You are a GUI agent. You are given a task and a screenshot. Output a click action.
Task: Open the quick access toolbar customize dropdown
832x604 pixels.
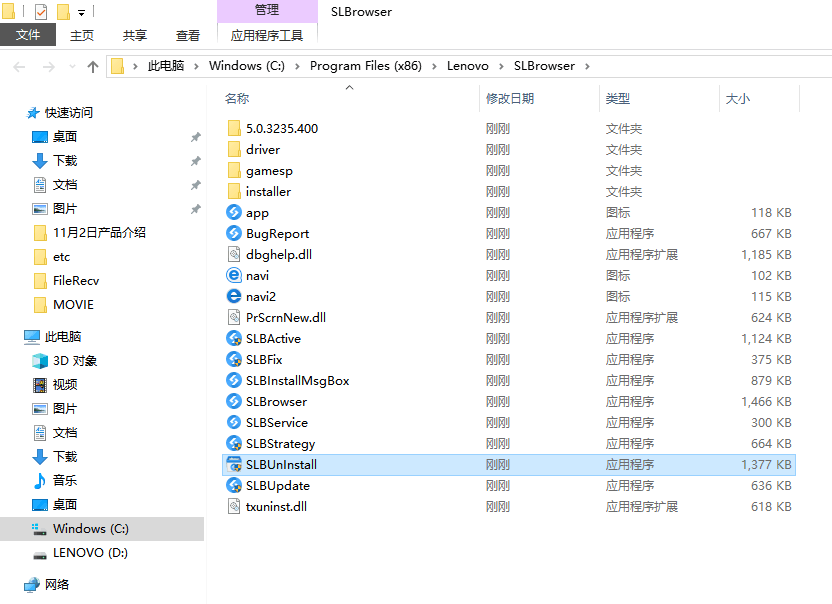[x=81, y=13]
